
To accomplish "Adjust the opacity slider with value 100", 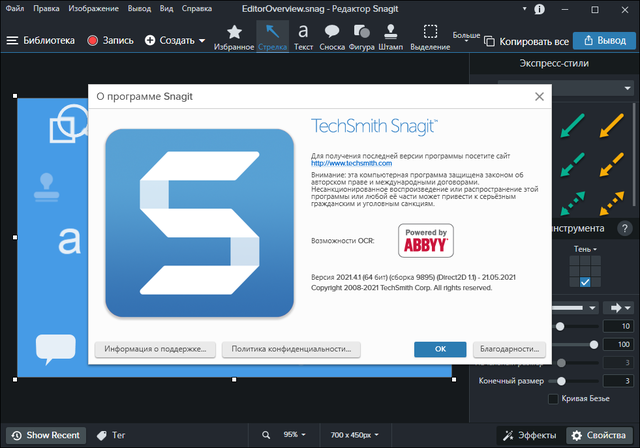I will coord(593,345).
